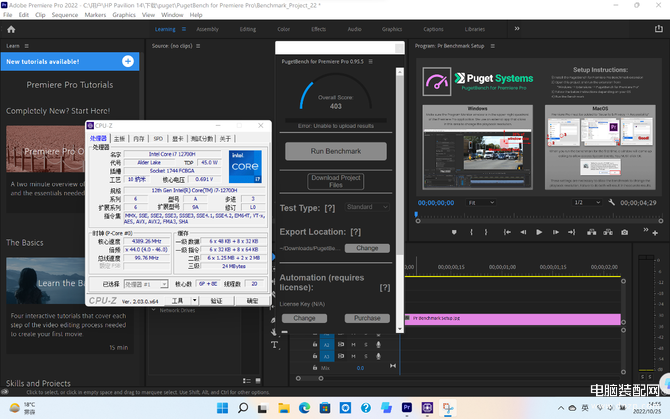Click the Extract button in Program monitor
670x419 pixels.
pyautogui.click(x=608, y=232)
